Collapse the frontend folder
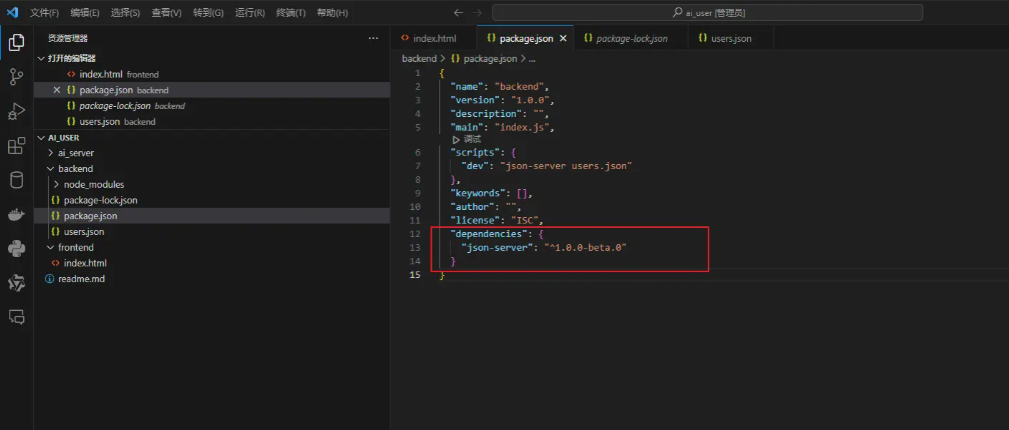This screenshot has height=430, width=1009. tap(75, 247)
